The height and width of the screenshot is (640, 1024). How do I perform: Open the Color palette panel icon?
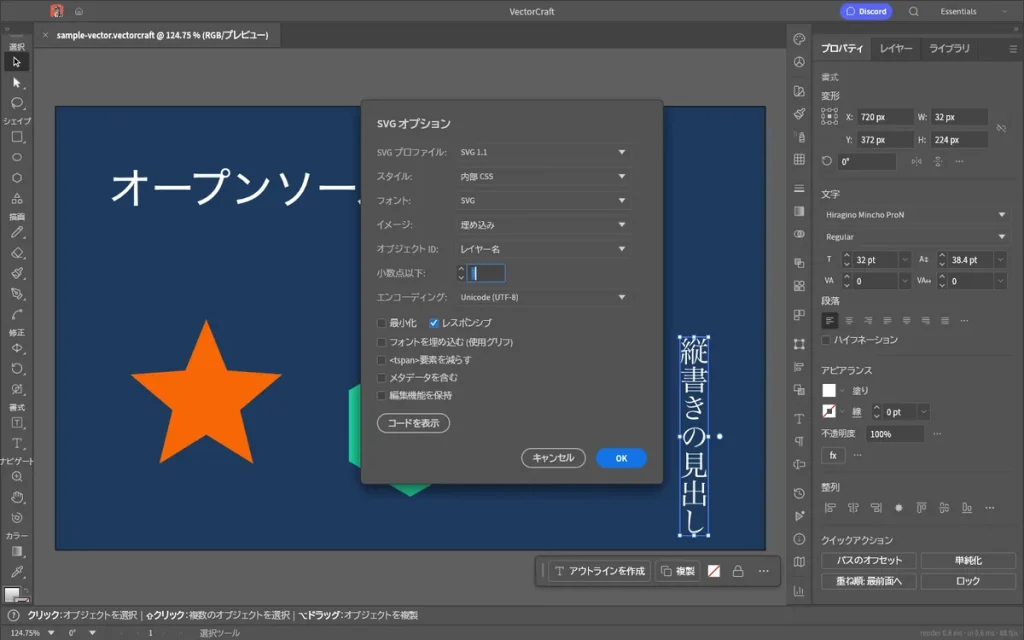(799, 39)
